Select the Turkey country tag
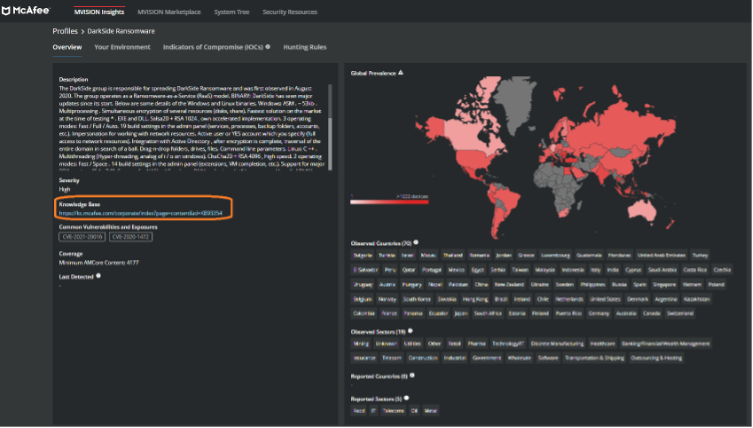This screenshot has width=753, height=428. [x=700, y=256]
